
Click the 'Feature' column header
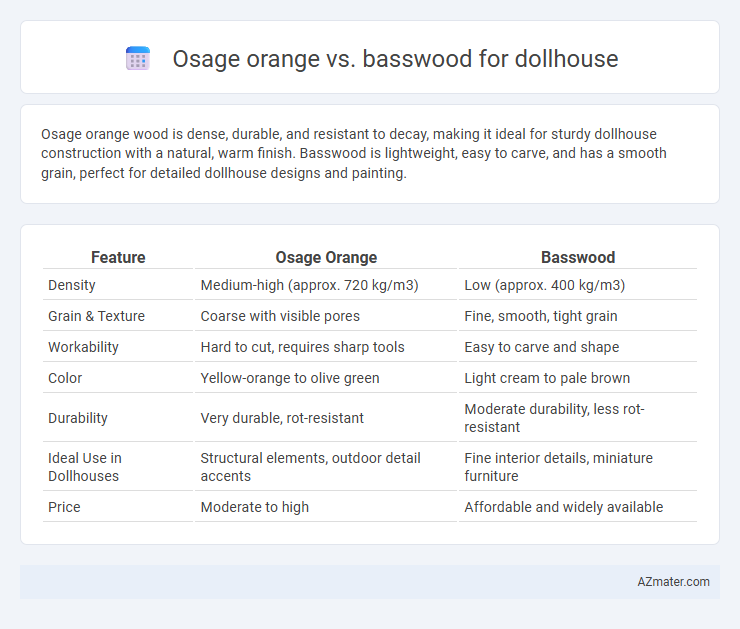tap(118, 258)
